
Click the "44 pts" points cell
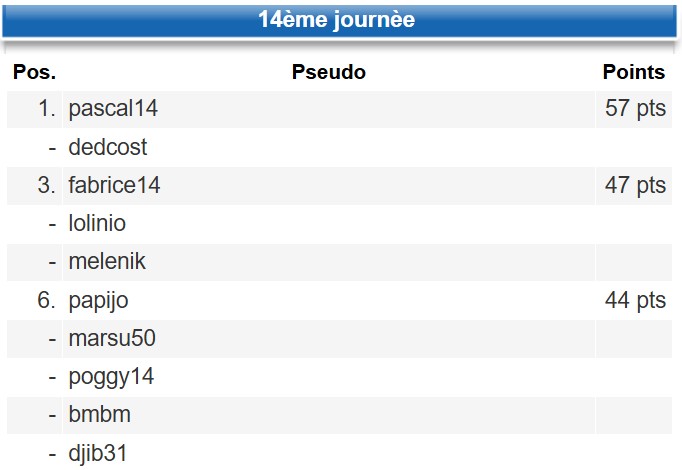(635, 300)
